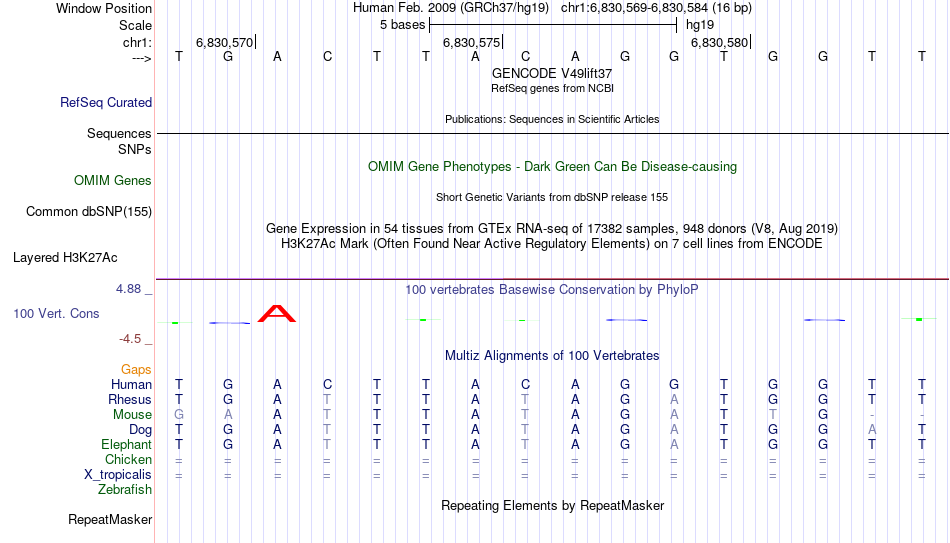950x543 pixels.
Task: Click the GTEx Gene Expression track title
Action: point(552,228)
